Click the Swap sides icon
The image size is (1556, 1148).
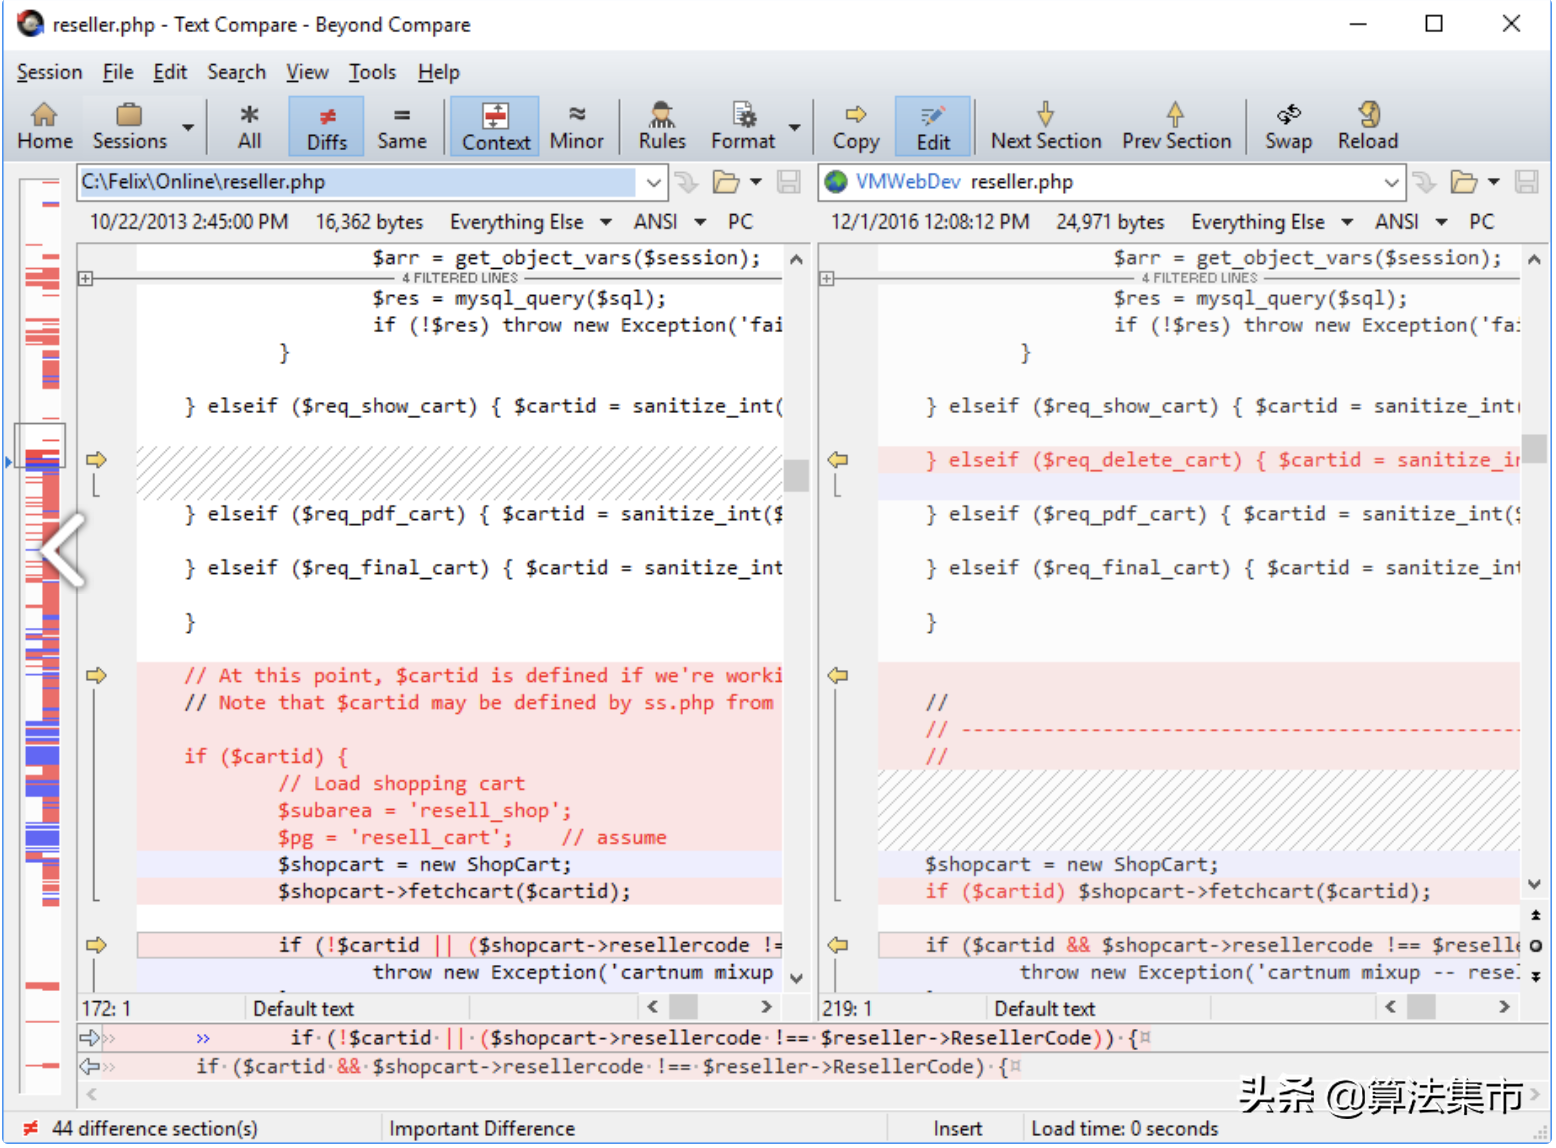[1287, 126]
